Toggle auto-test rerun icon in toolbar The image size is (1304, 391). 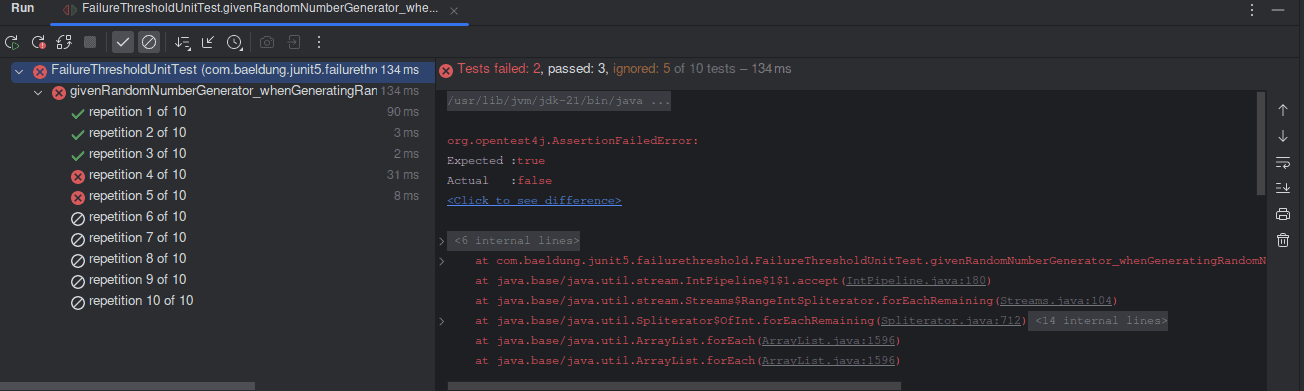[64, 42]
